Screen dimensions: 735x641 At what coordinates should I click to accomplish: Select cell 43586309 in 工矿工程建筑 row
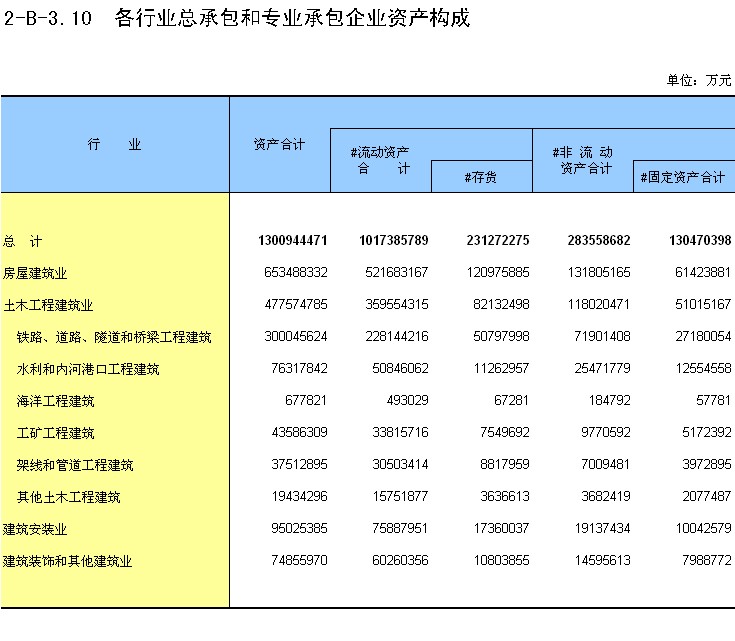pos(299,432)
